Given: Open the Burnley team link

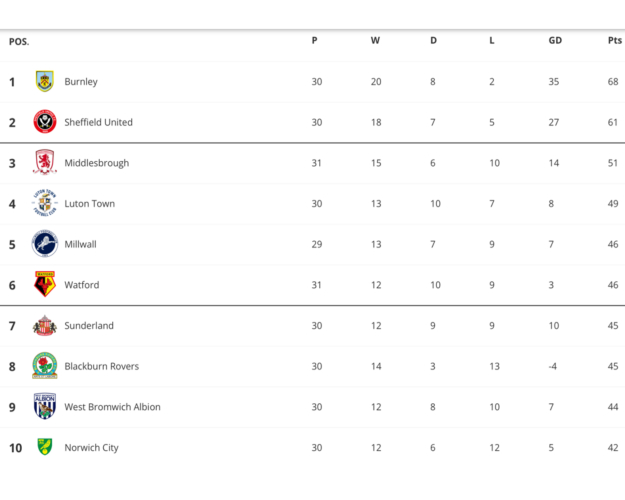Looking at the screenshot, I should pyautogui.click(x=81, y=82).
